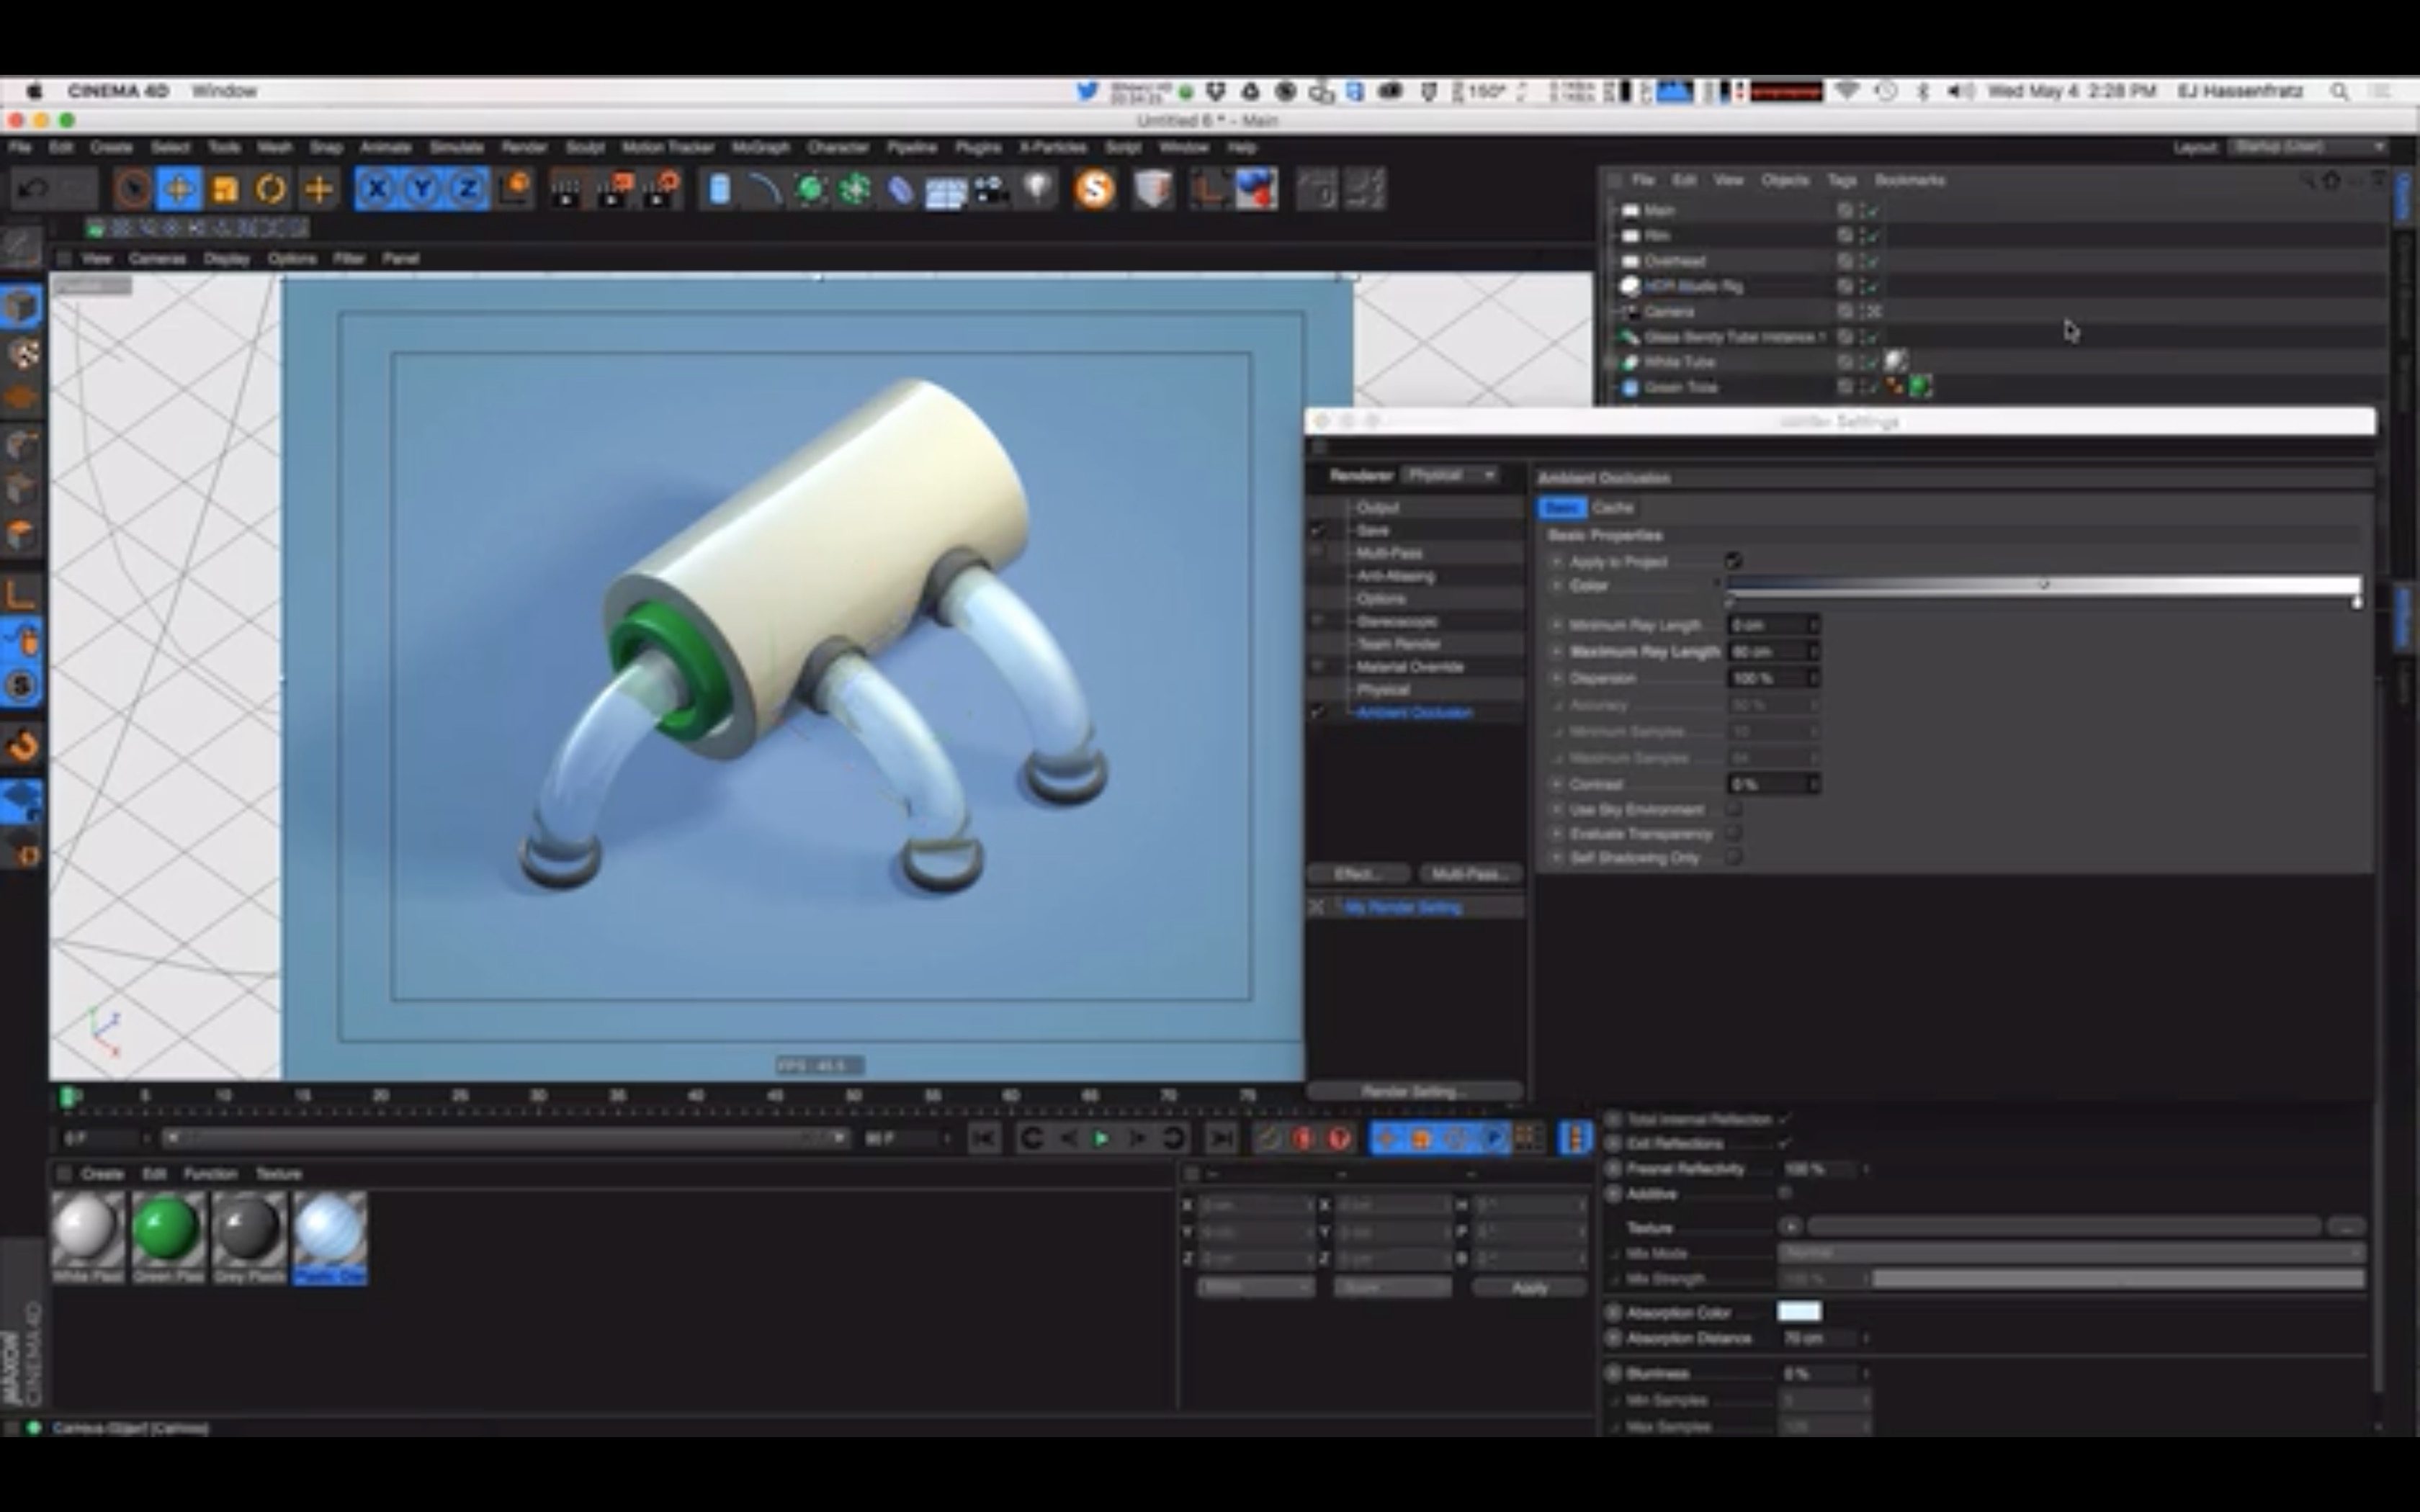The width and height of the screenshot is (2420, 1512).
Task: Switch to the Cache tab
Action: coord(1612,508)
